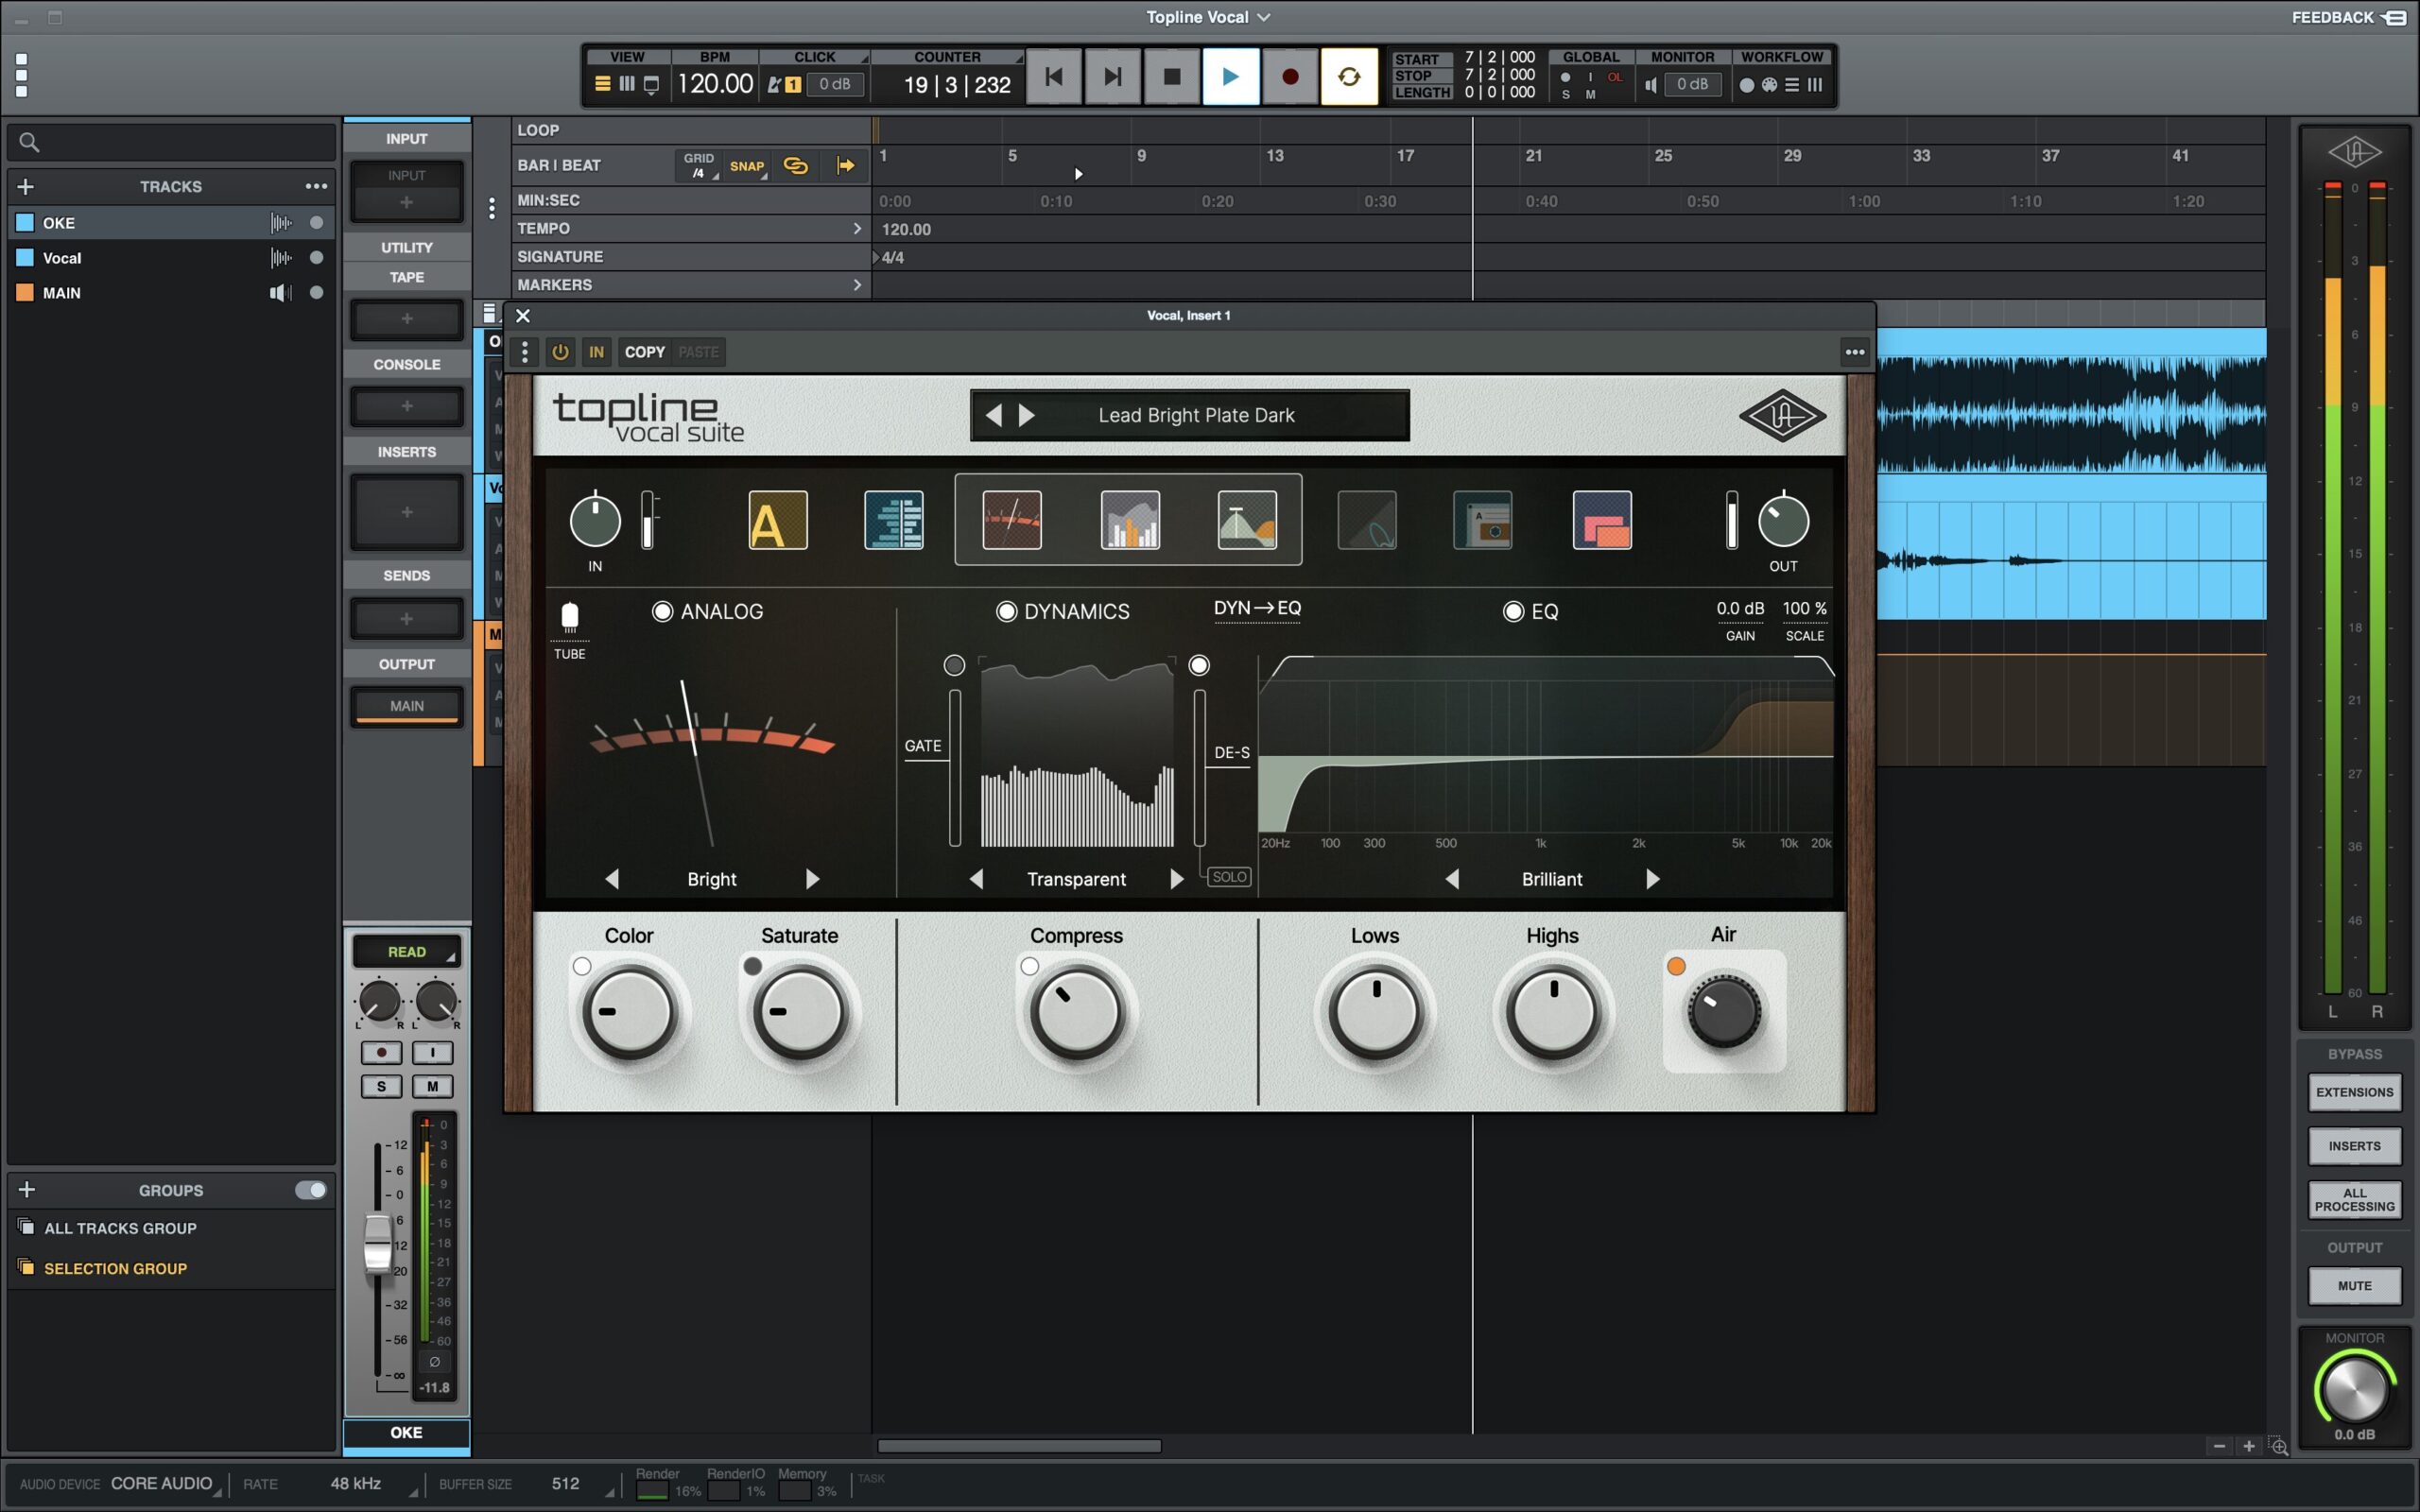The image size is (2420, 1512).
Task: Solo the OKE channel strip
Action: click(381, 1086)
